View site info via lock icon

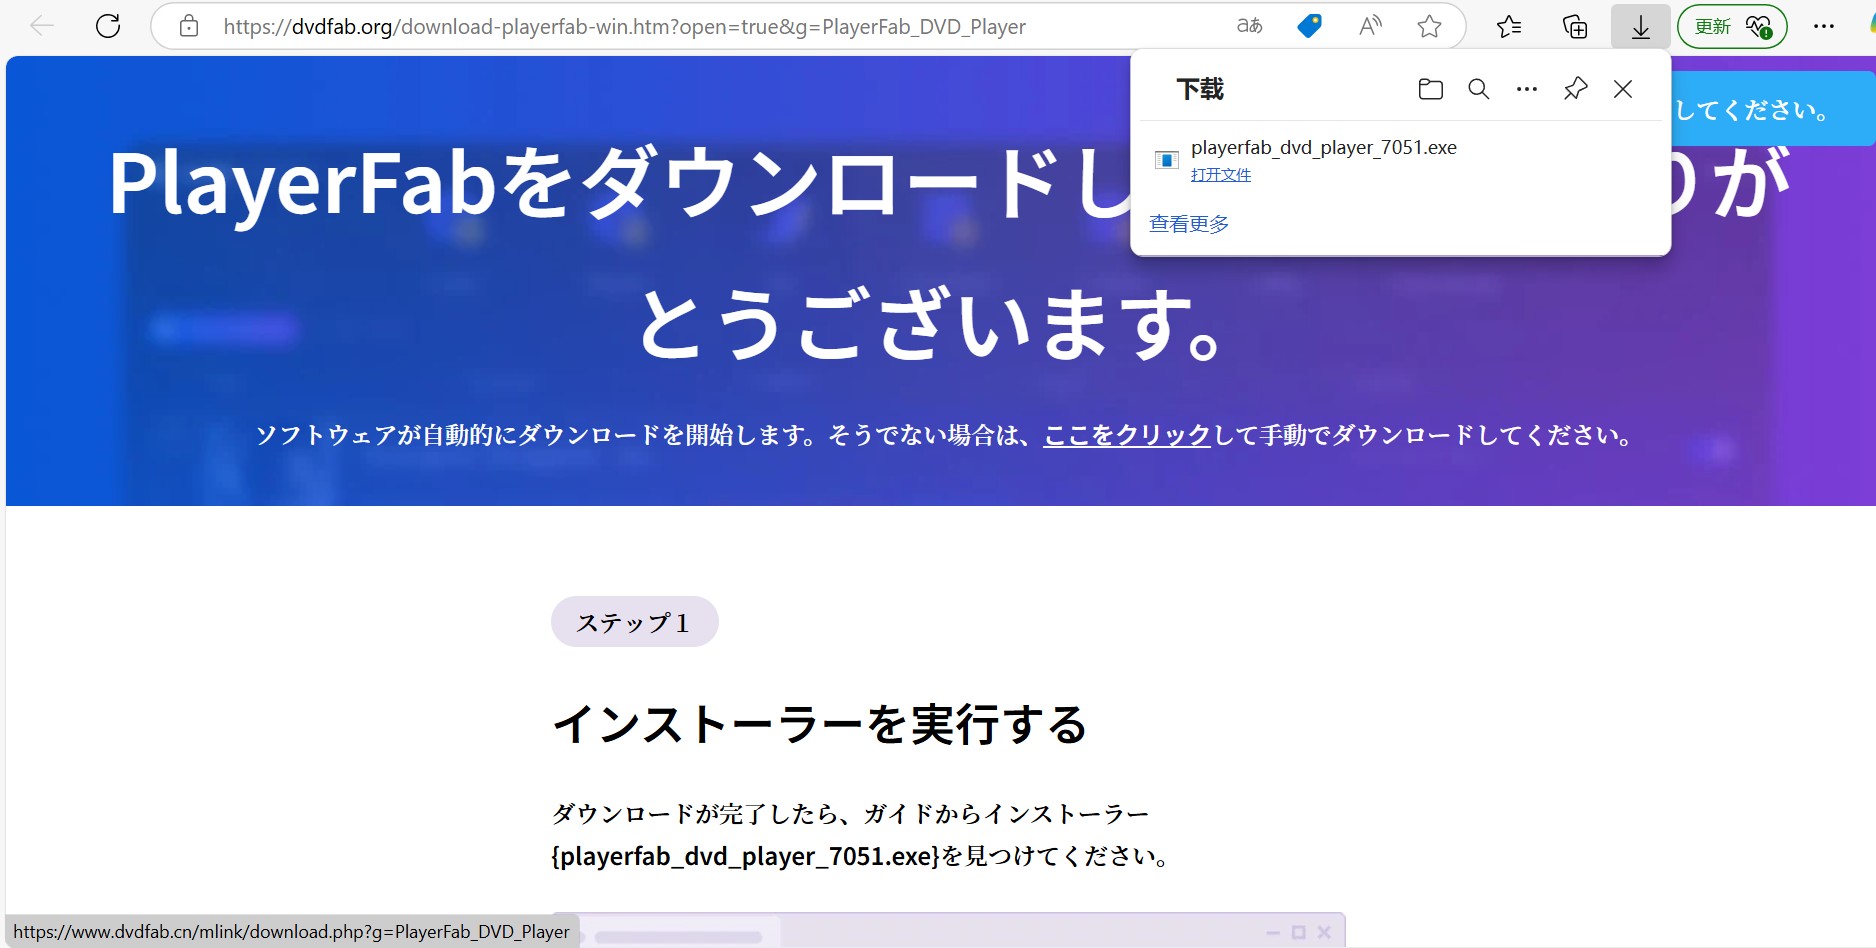pyautogui.click(x=189, y=26)
